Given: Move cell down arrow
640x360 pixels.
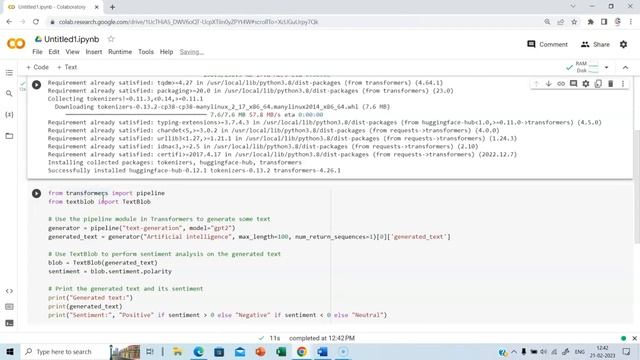Looking at the screenshot, I should coord(549,84).
